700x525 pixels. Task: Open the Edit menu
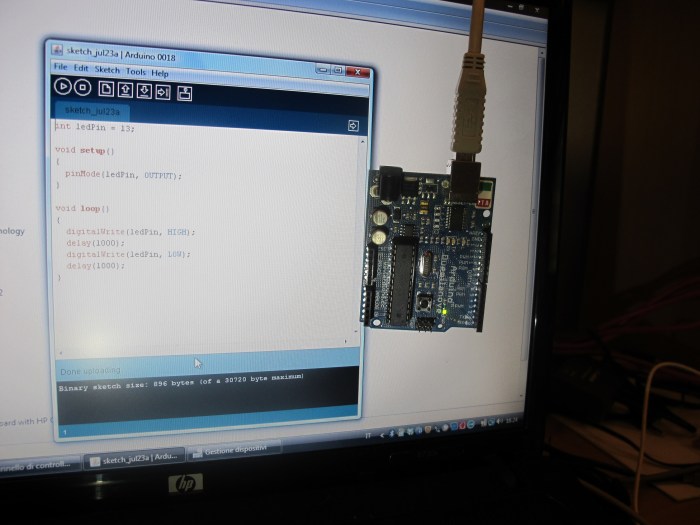coord(80,69)
